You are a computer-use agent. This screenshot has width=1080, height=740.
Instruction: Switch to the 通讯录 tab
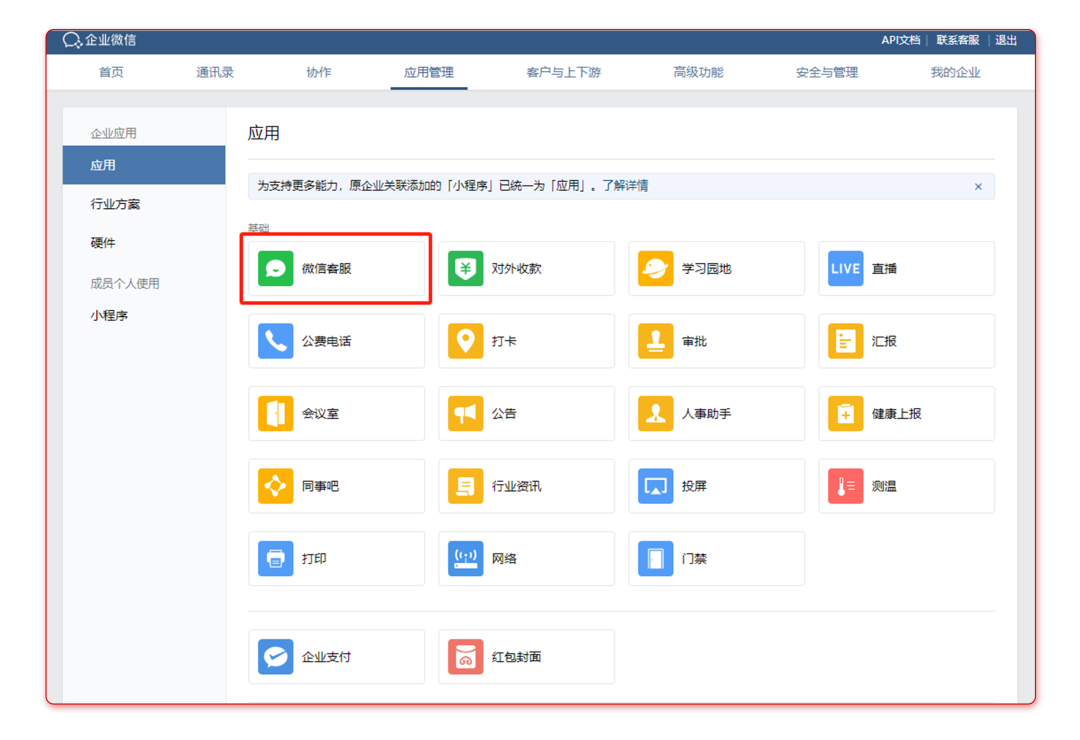[215, 73]
